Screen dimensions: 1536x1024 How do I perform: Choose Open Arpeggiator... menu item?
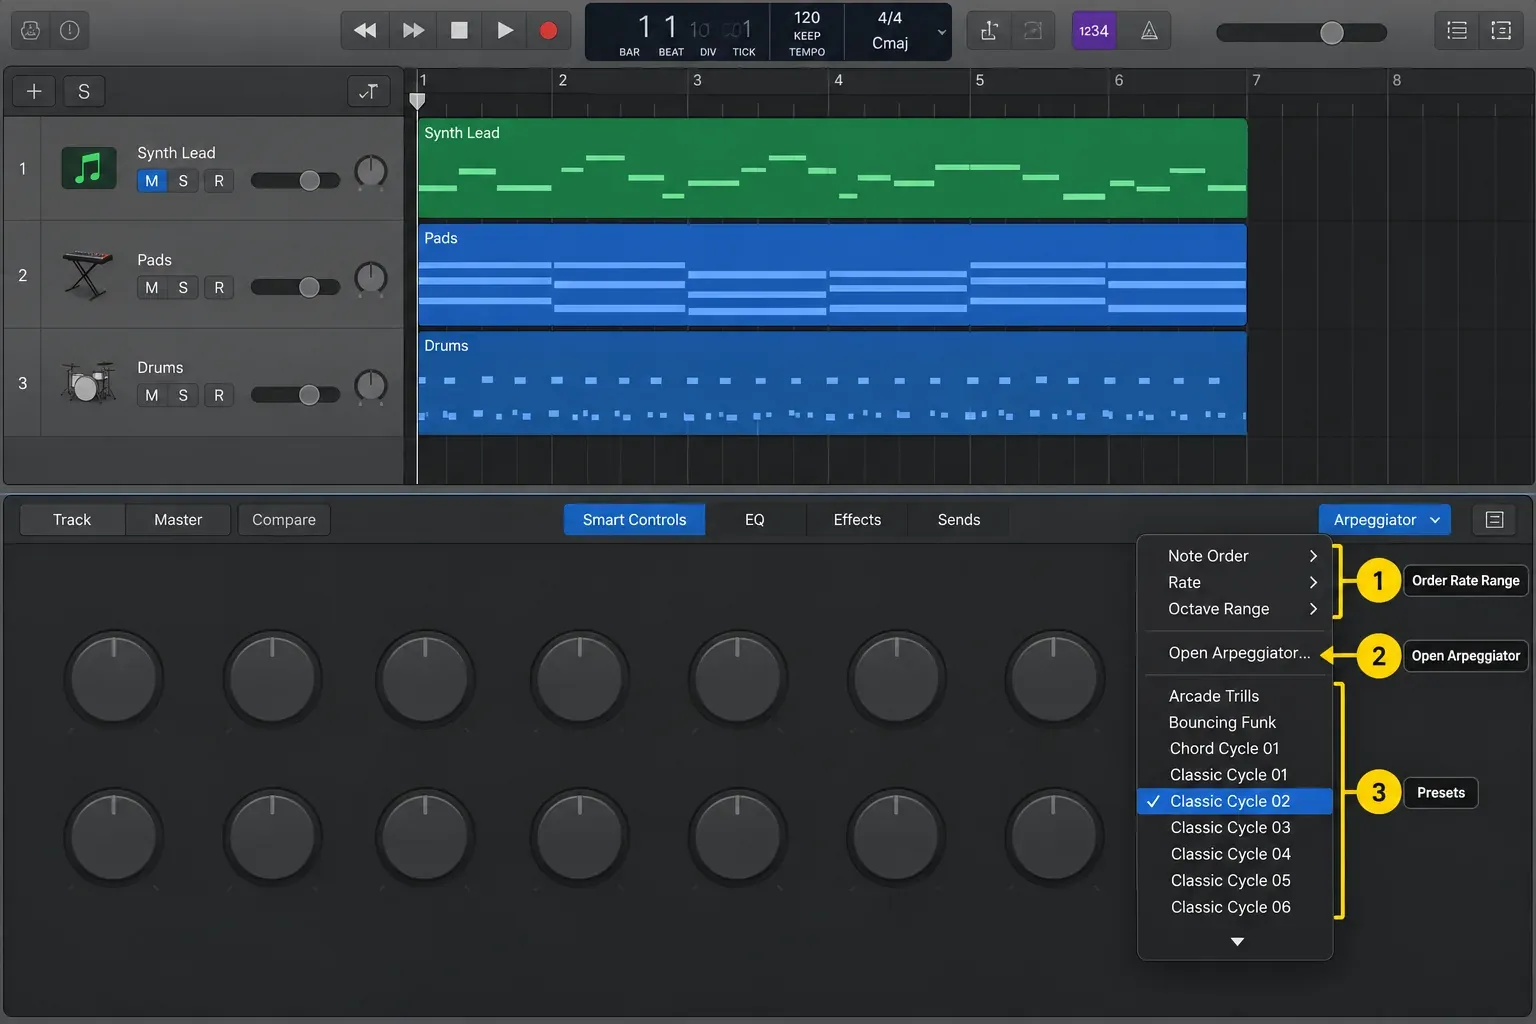pyautogui.click(x=1235, y=653)
